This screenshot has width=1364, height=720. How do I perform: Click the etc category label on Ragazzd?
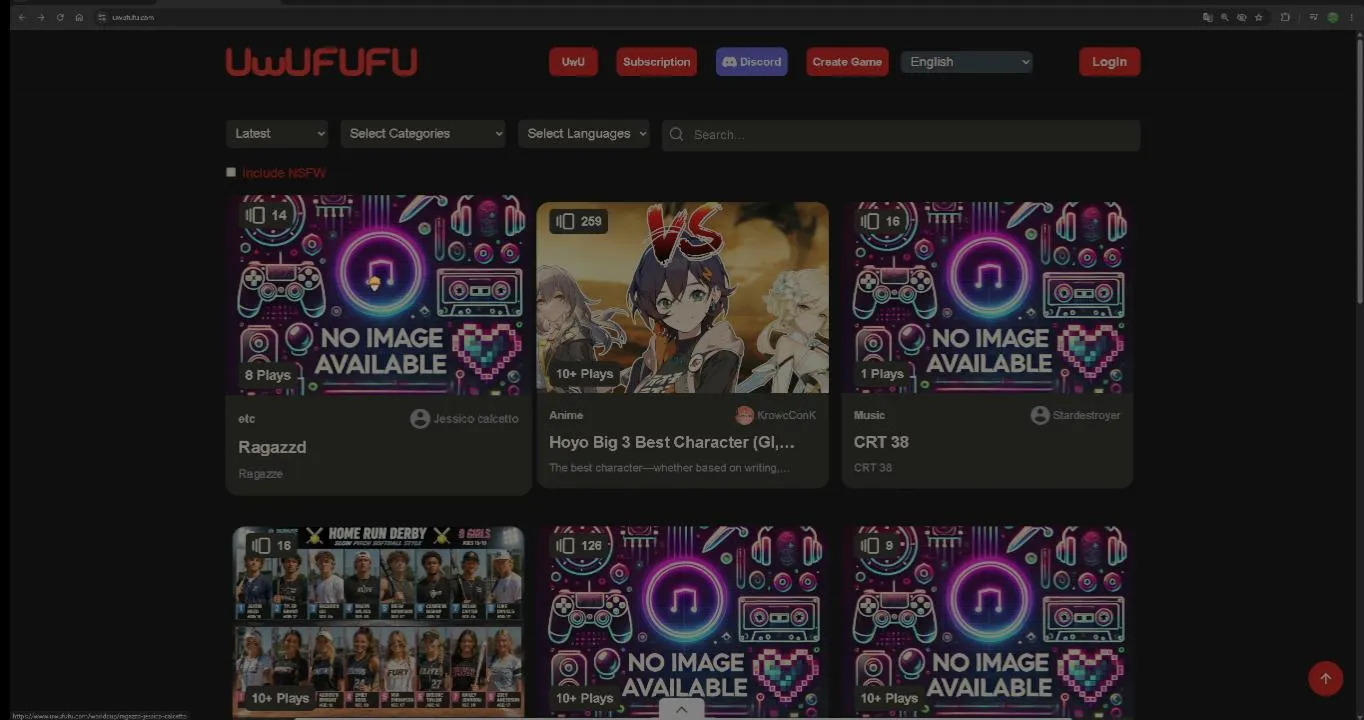246,419
